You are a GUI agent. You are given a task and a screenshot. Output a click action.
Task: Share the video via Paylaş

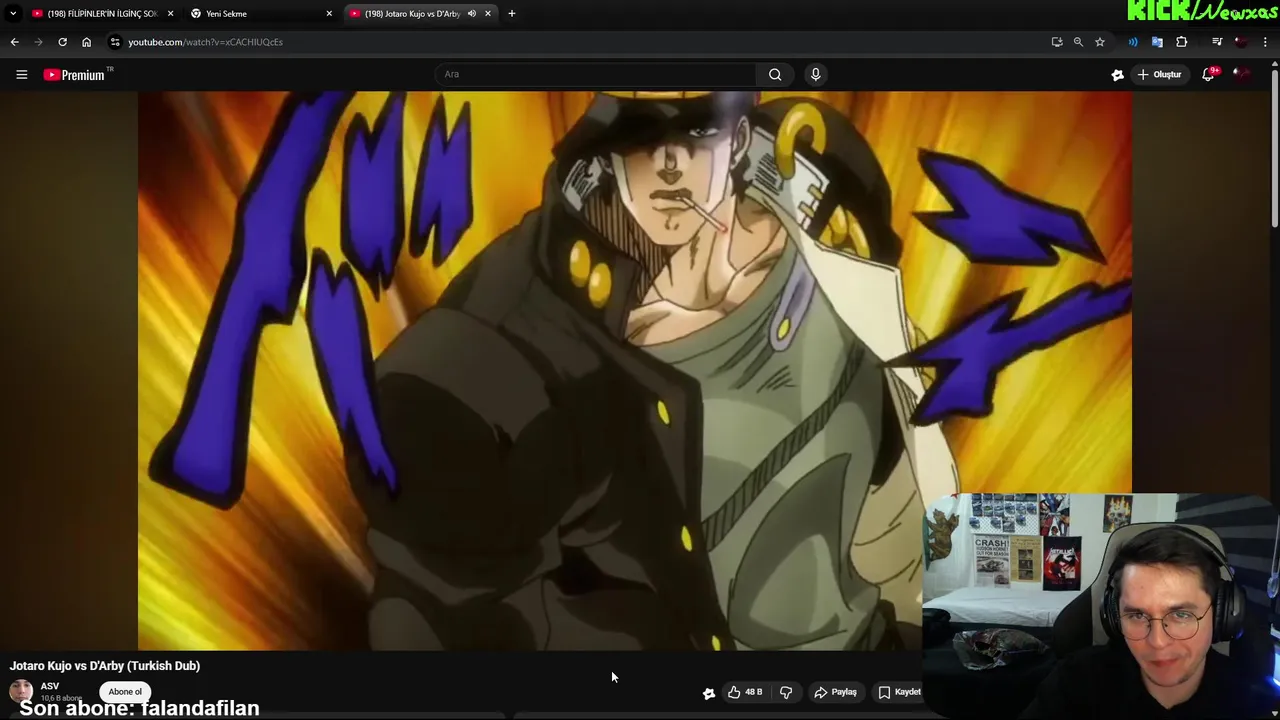pos(835,692)
